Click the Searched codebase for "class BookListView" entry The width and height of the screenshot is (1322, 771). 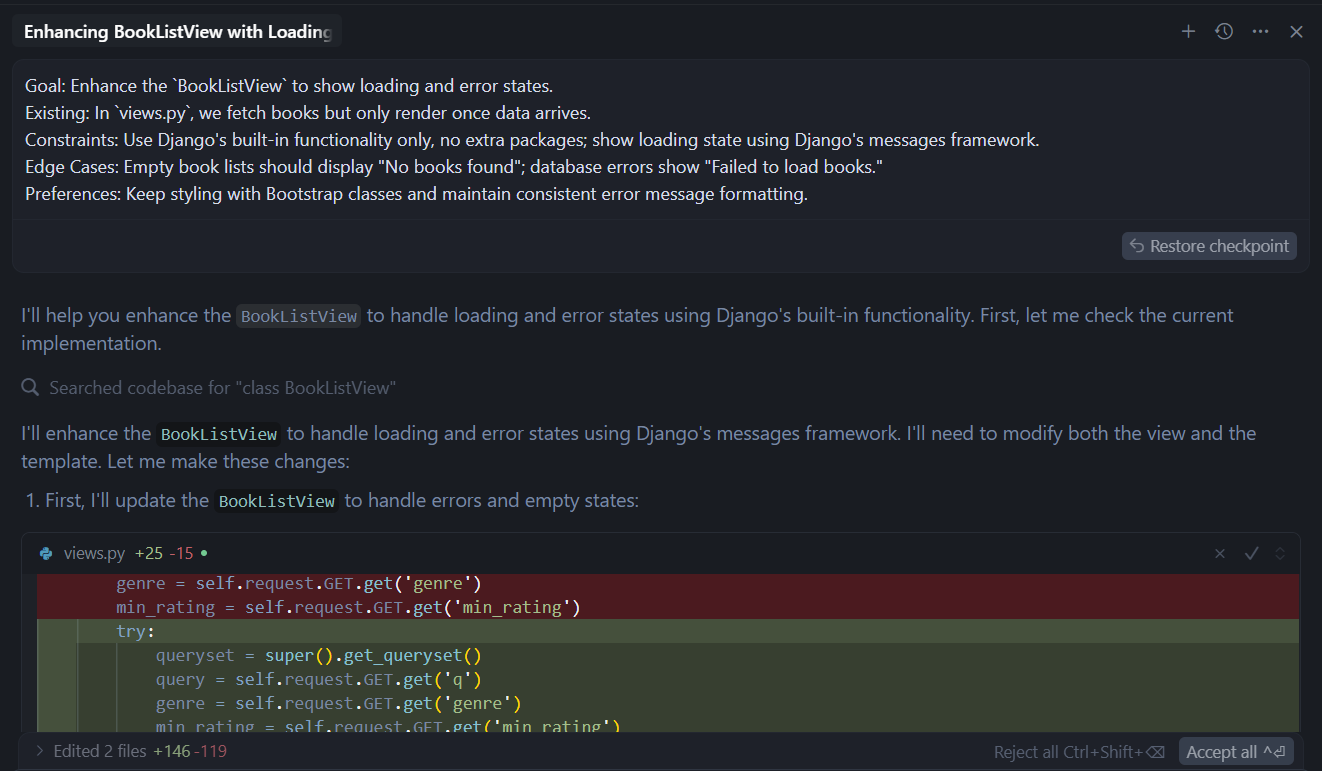(x=222, y=387)
